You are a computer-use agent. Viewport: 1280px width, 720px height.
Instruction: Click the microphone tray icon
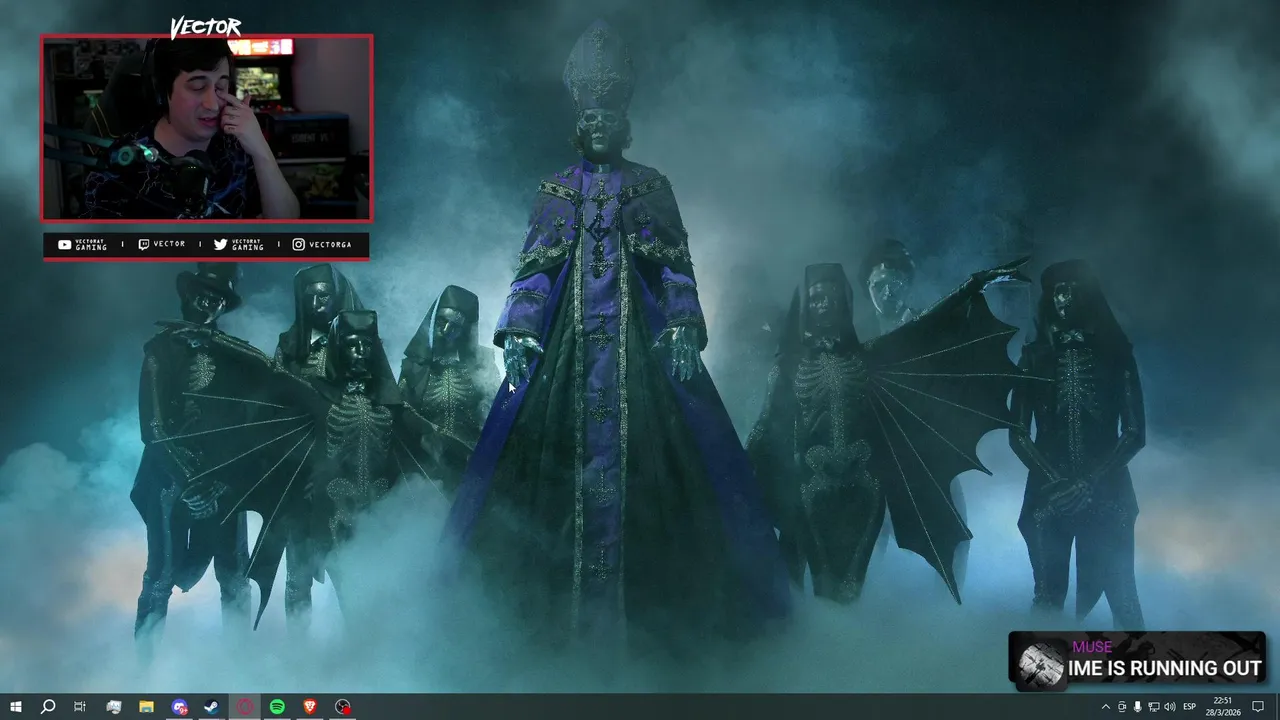pos(1137,707)
